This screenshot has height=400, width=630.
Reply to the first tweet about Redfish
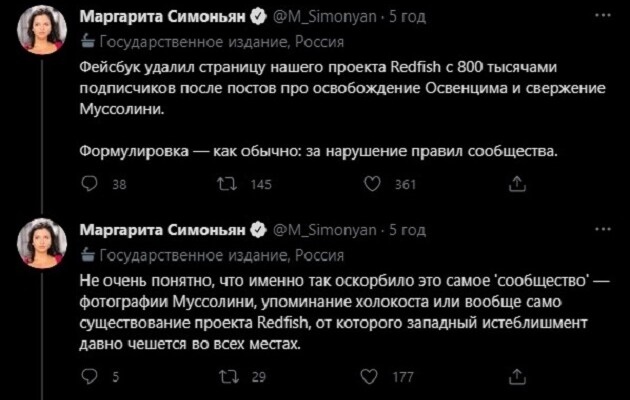click(x=88, y=183)
